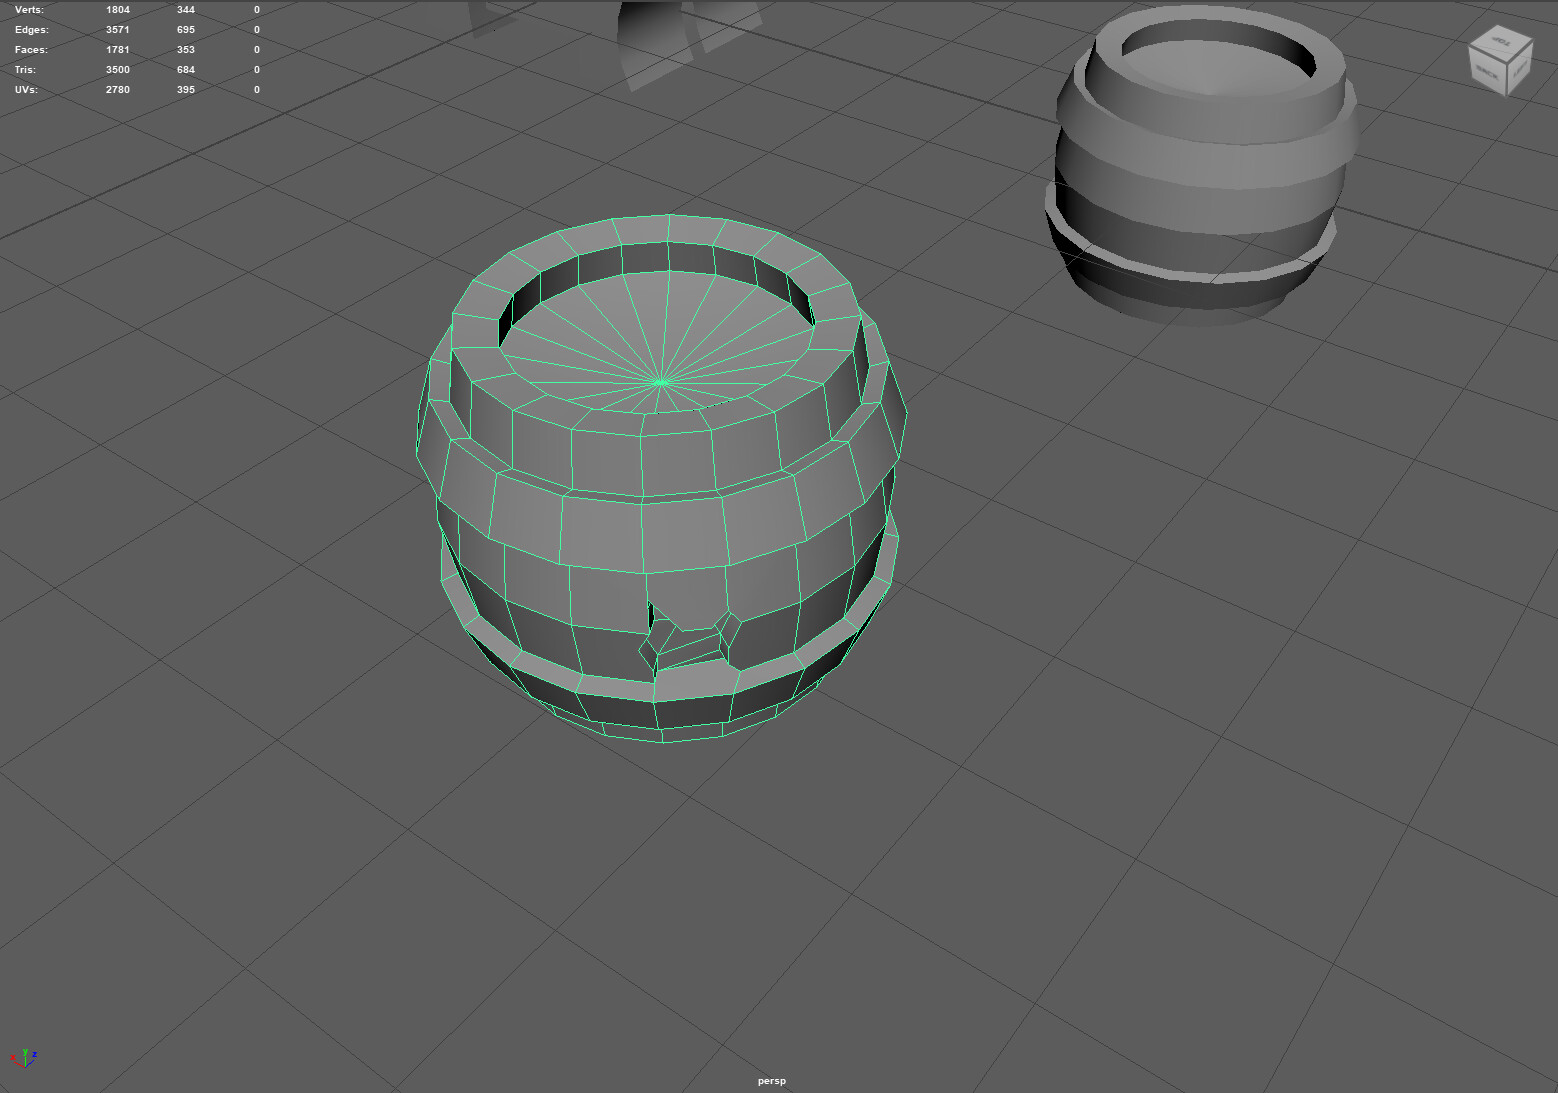Click the 0 value in the Tris row
This screenshot has width=1558, height=1093.
pyautogui.click(x=257, y=70)
